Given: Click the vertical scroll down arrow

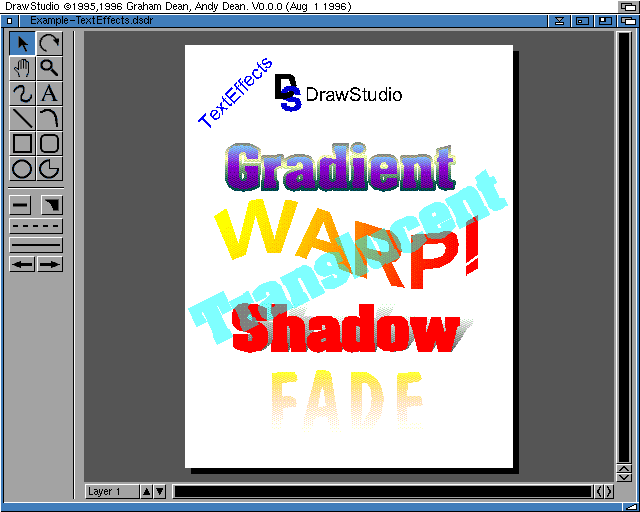Looking at the screenshot, I should pos(624,477).
